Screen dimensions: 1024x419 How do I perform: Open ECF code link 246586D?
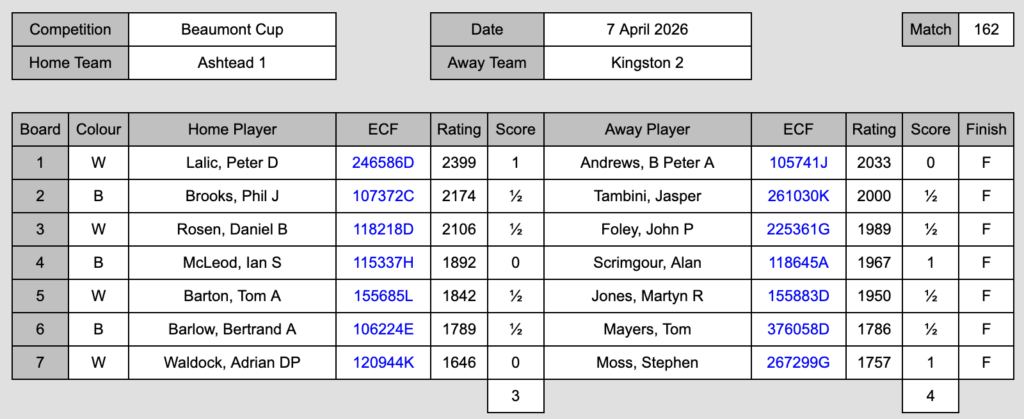(383, 163)
